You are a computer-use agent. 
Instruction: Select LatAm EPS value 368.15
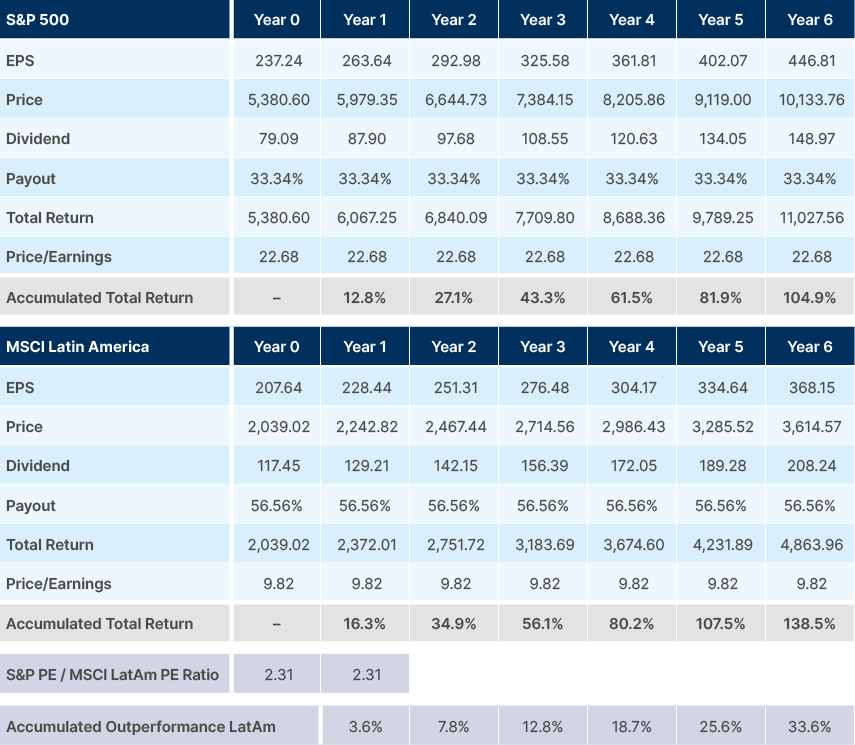(811, 388)
